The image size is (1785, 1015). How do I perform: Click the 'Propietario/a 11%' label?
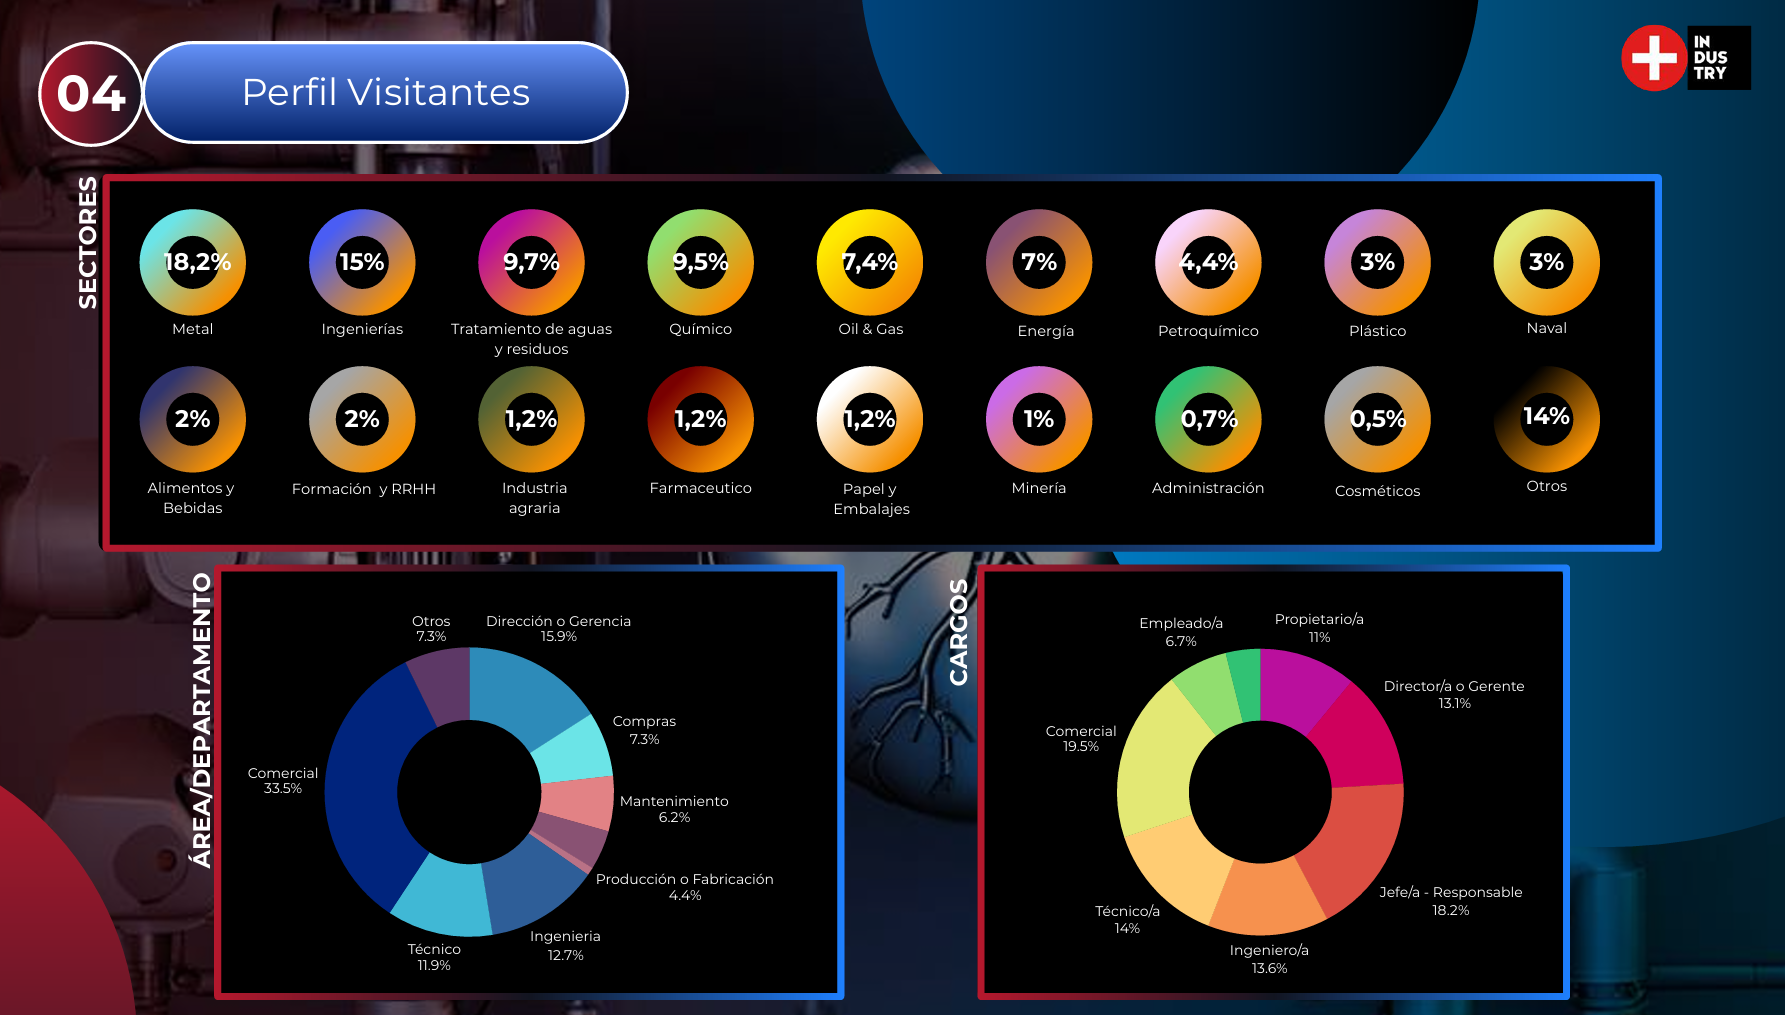1319,628
